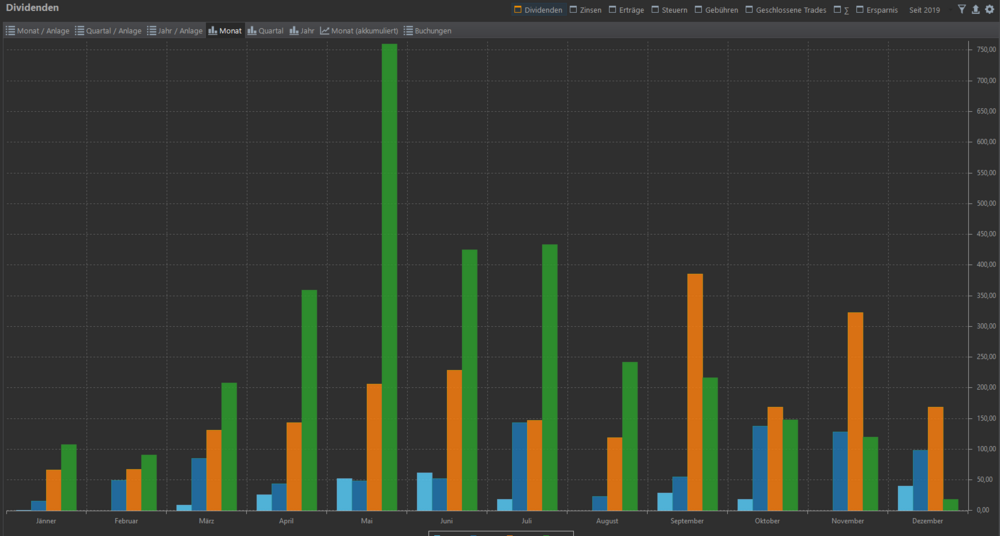Display the Jahr bar chart
1000x536 pixels.
[302, 31]
